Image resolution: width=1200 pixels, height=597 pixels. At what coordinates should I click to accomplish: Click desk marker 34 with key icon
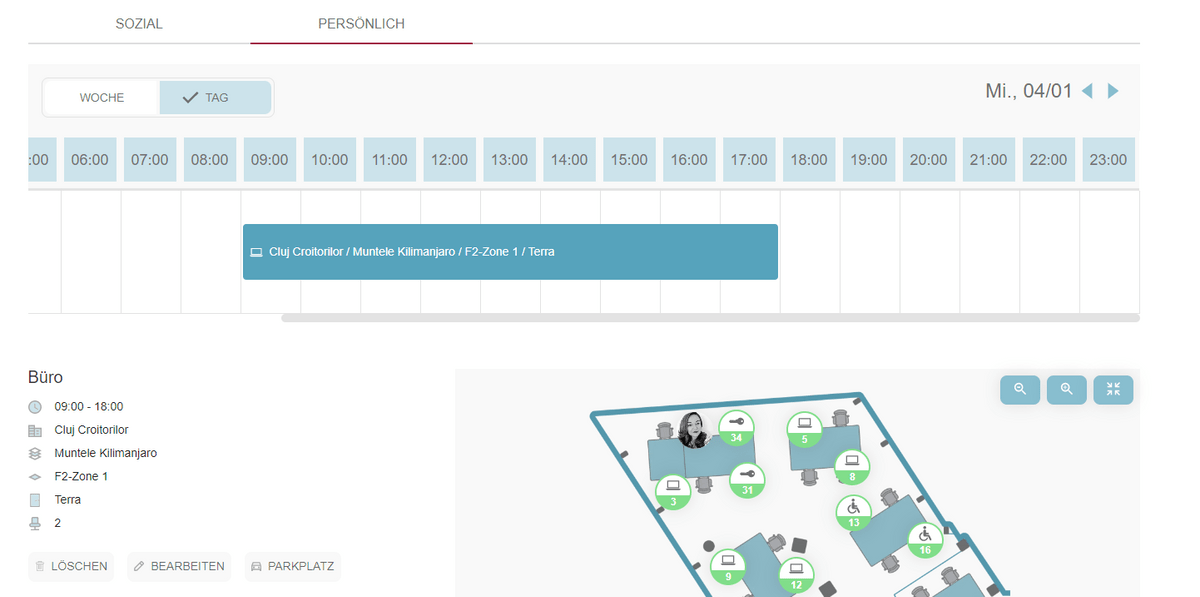(x=736, y=427)
